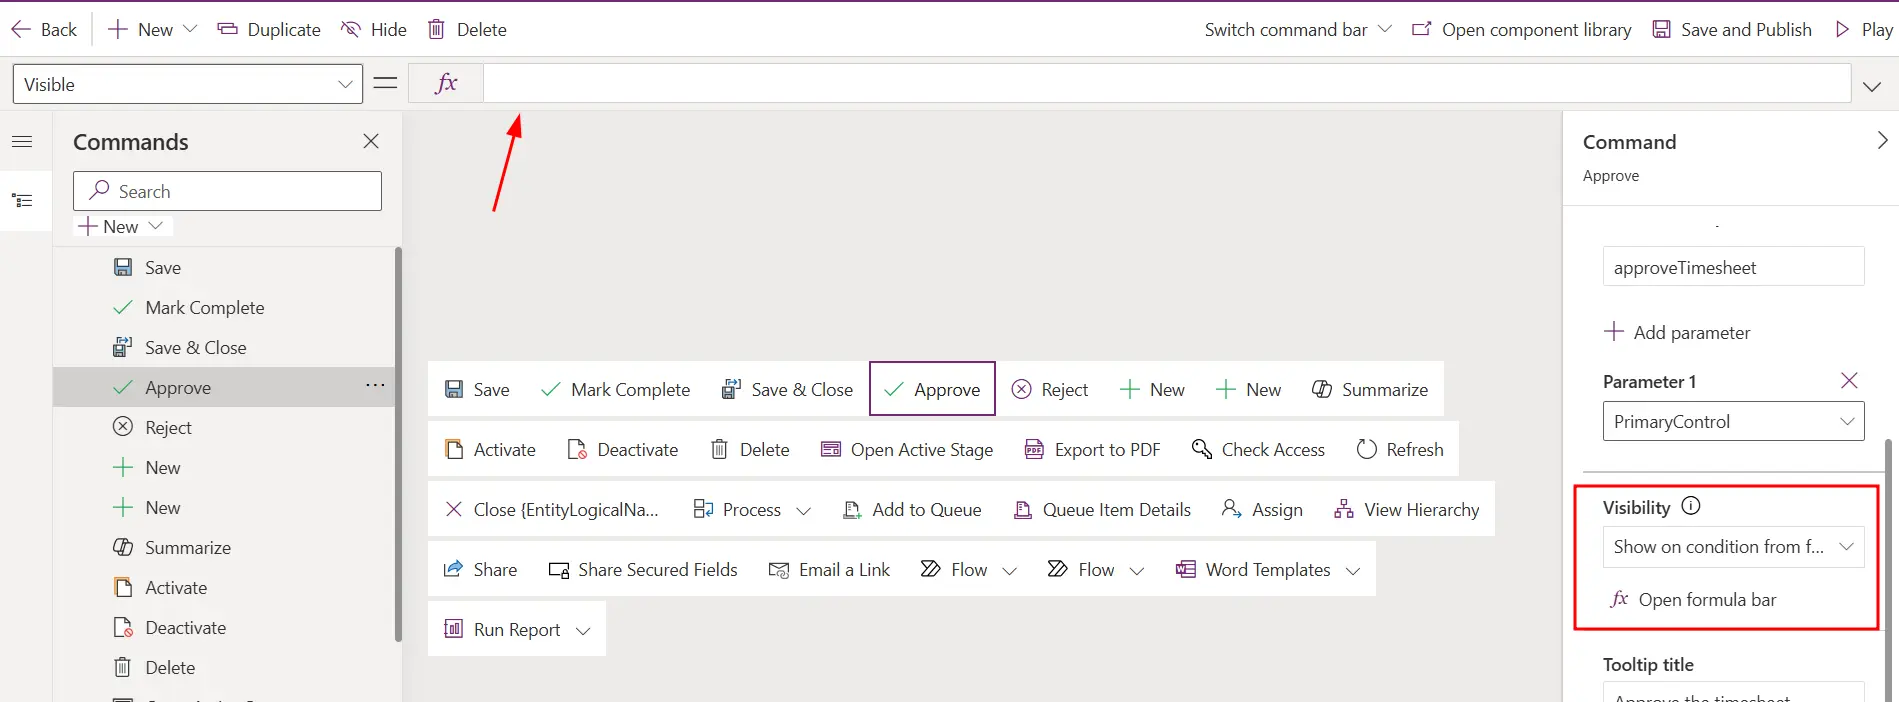This screenshot has width=1899, height=702.
Task: Close the Commands pane
Action: pos(371,141)
